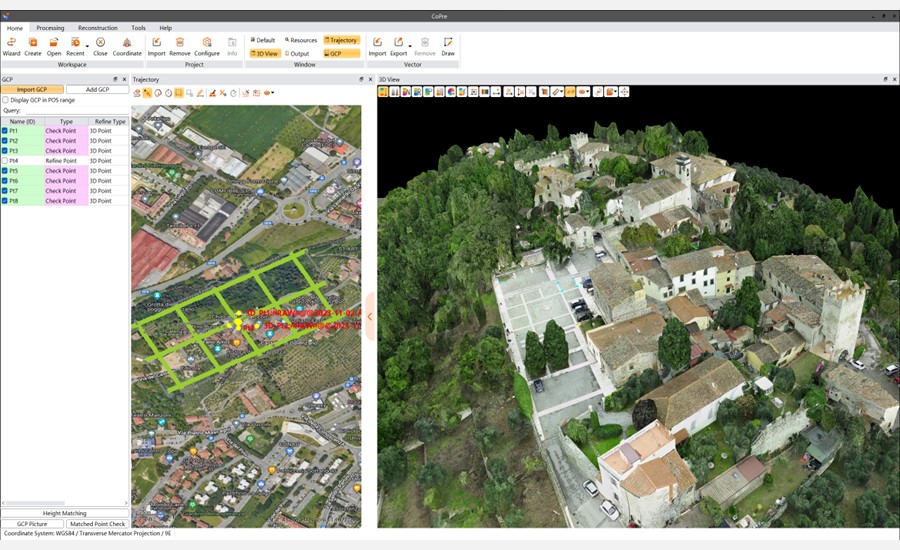This screenshot has width=900, height=550.
Task: Expand the Export dropdown arrow
Action: (410, 46)
